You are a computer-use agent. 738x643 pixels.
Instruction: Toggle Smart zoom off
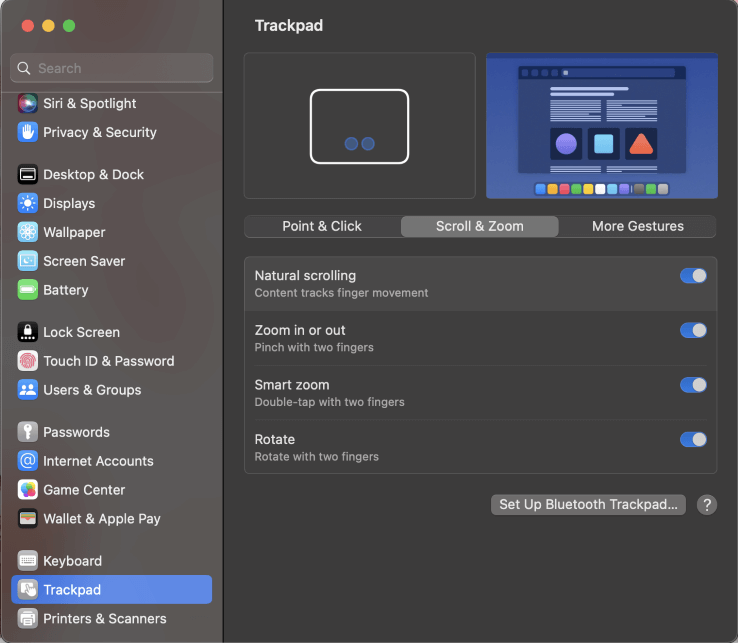coord(693,385)
